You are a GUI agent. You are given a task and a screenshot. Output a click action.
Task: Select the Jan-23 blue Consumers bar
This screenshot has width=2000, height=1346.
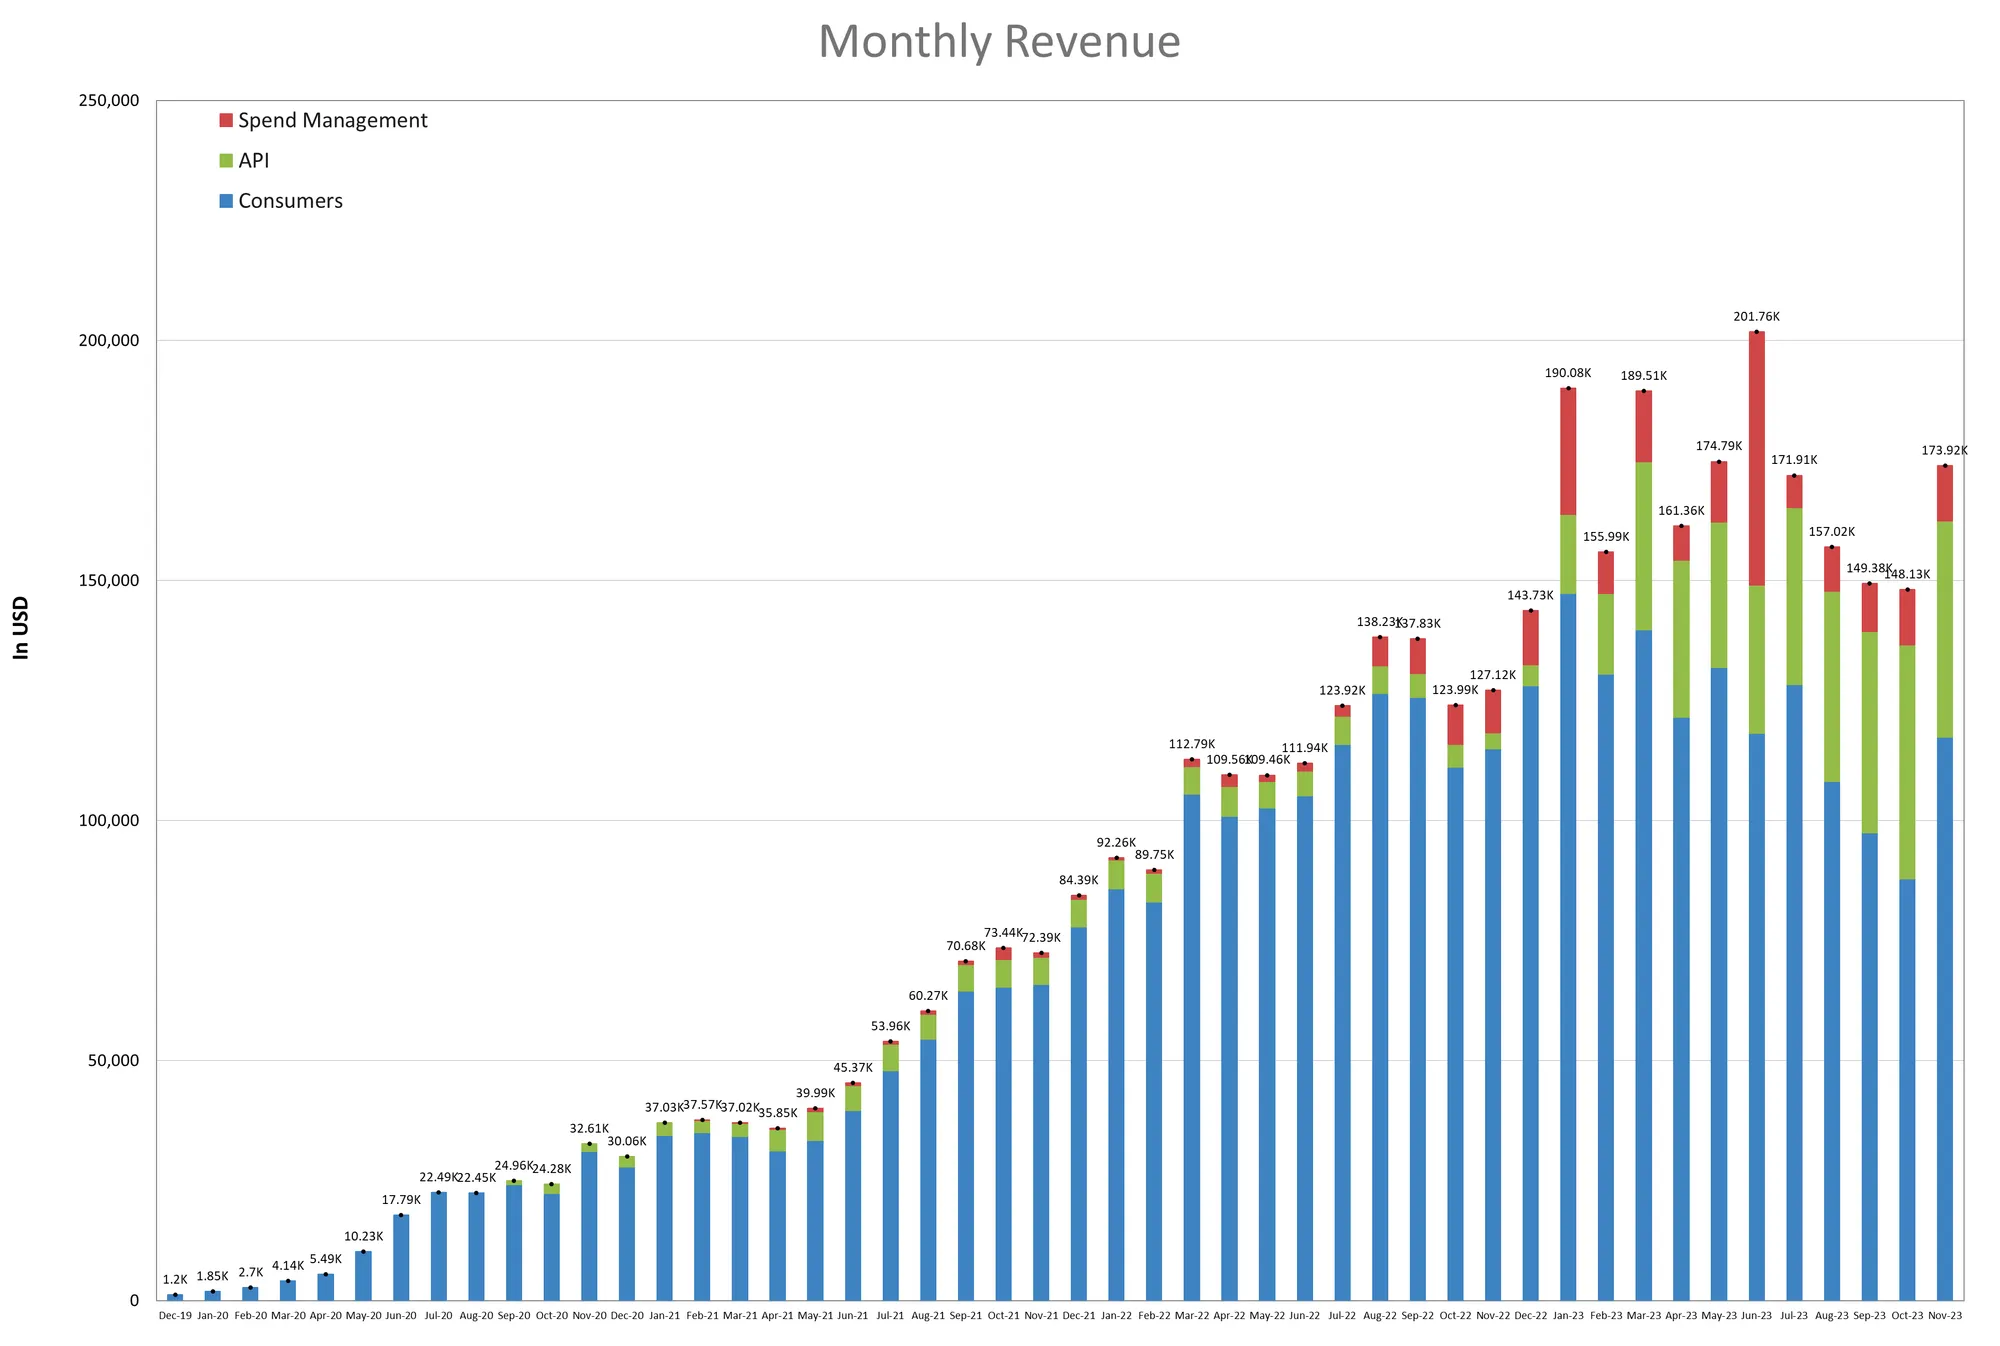tap(1568, 946)
